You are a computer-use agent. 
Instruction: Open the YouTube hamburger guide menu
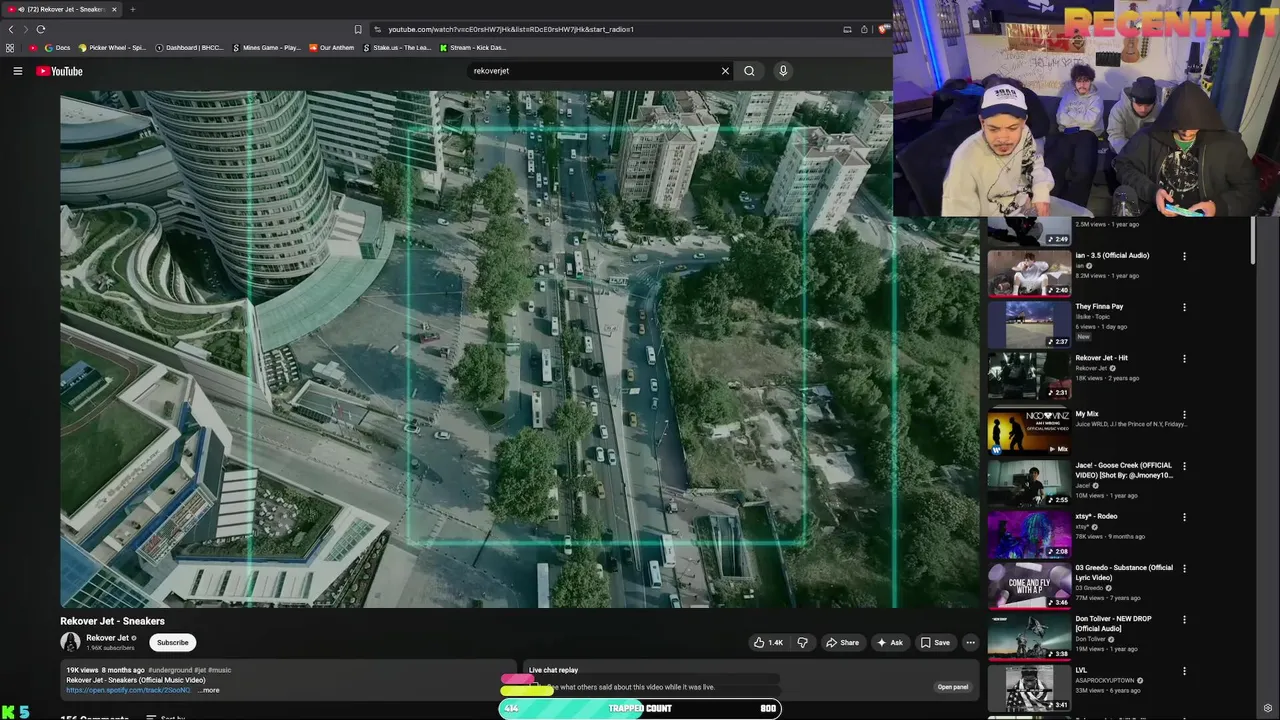click(x=17, y=71)
